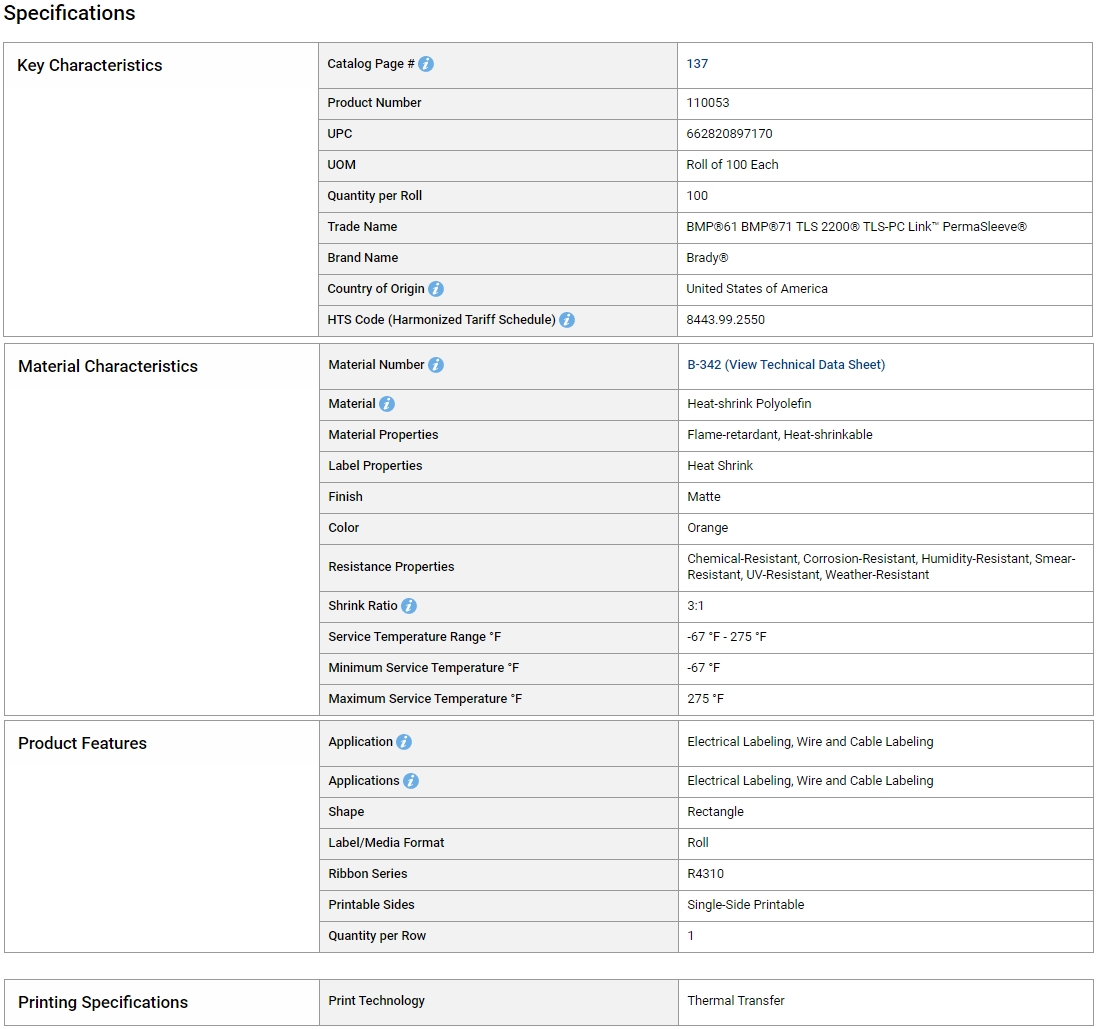The height and width of the screenshot is (1029, 1098).
Task: Click the Label/Media Format value Roll
Action: coord(697,843)
